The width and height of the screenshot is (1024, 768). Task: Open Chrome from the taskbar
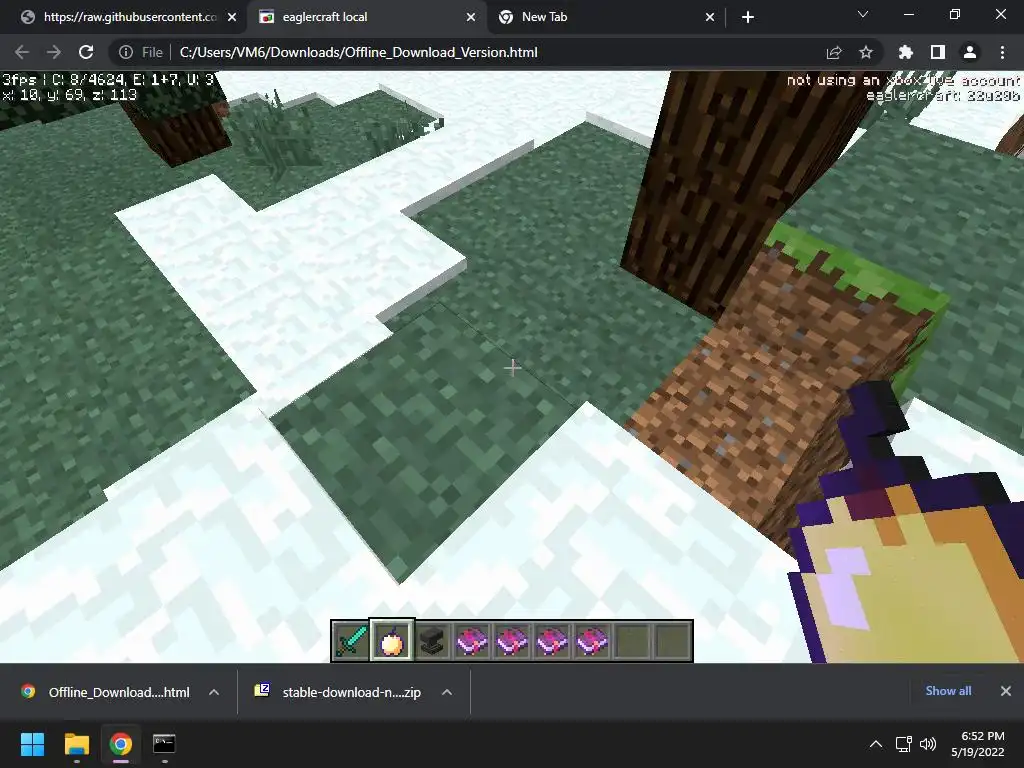coord(120,744)
